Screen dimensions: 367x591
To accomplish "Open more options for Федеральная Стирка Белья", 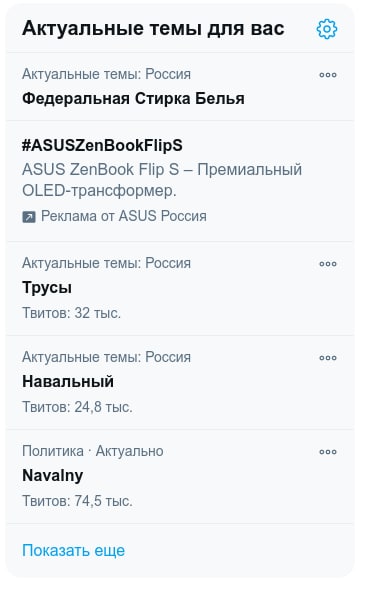I will point(327,75).
